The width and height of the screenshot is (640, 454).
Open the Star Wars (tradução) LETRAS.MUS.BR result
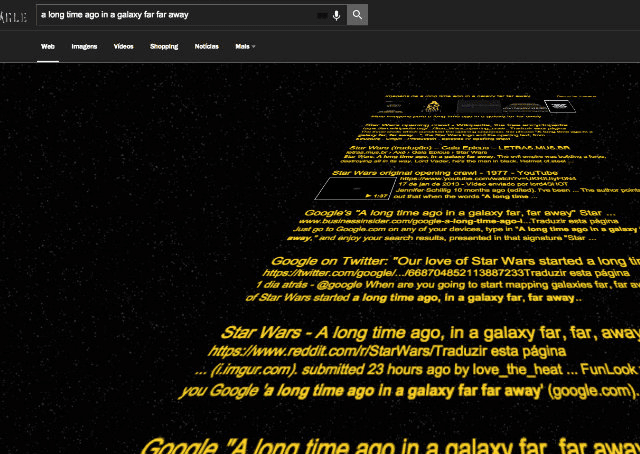pos(460,148)
